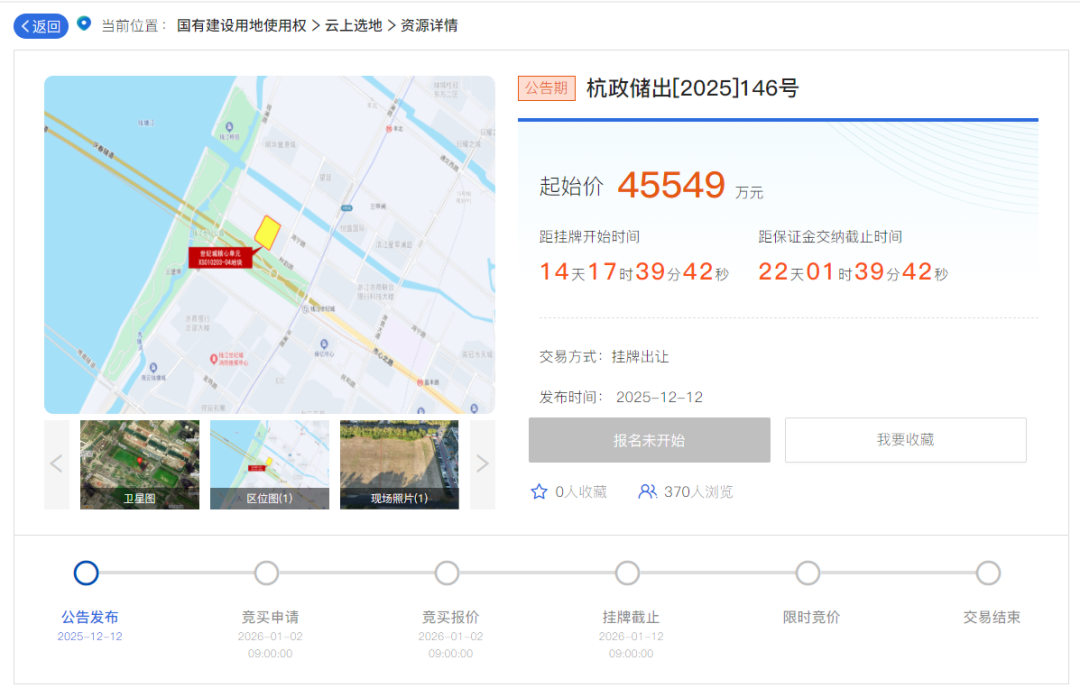This screenshot has width=1080, height=688.
Task: Toggle the collection star near 0人收藏
Action: point(540,491)
